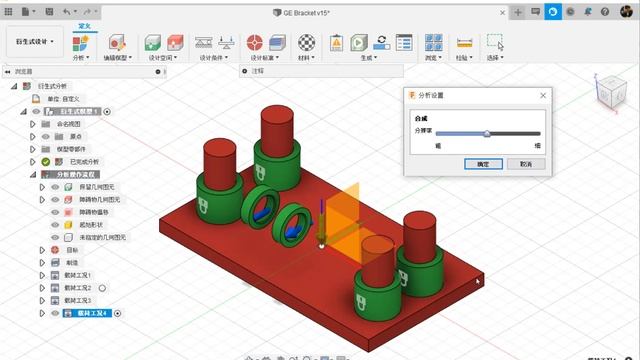Click the 分辨率 slider handle

[487, 133]
